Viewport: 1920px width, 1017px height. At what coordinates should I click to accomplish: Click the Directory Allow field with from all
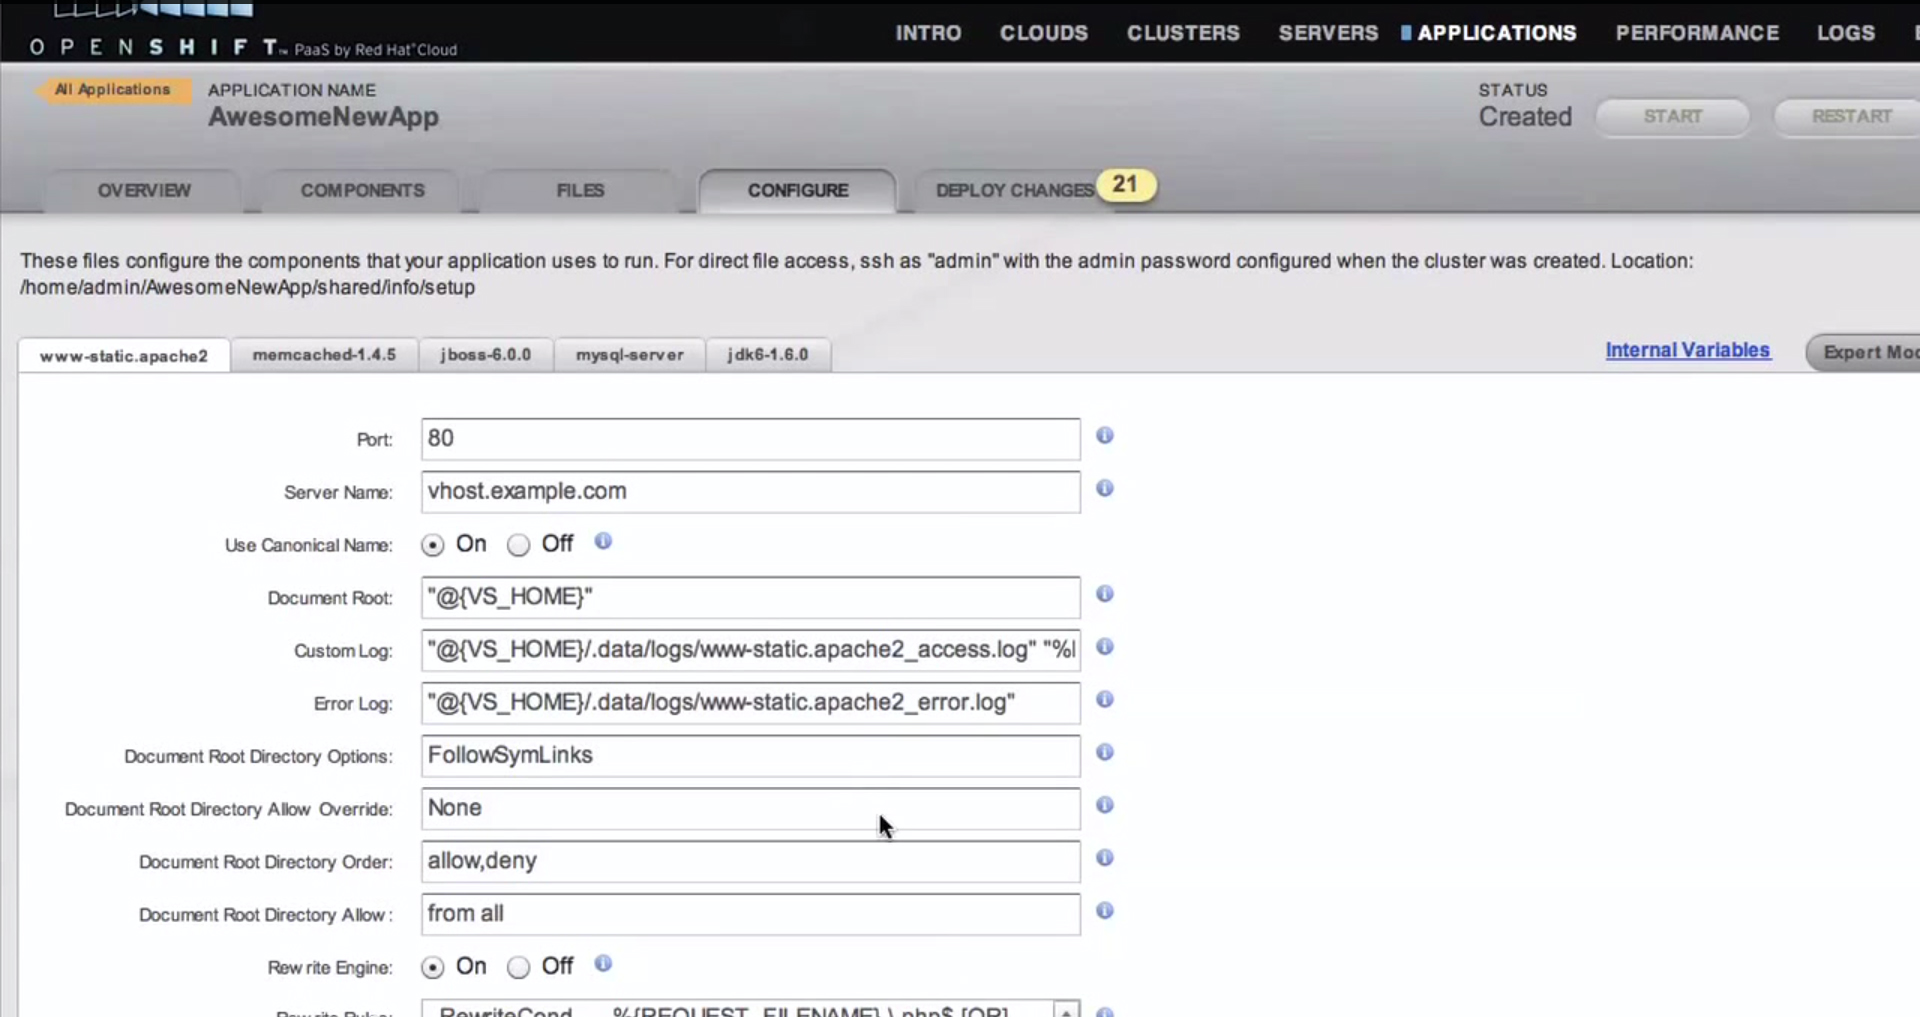(750, 914)
